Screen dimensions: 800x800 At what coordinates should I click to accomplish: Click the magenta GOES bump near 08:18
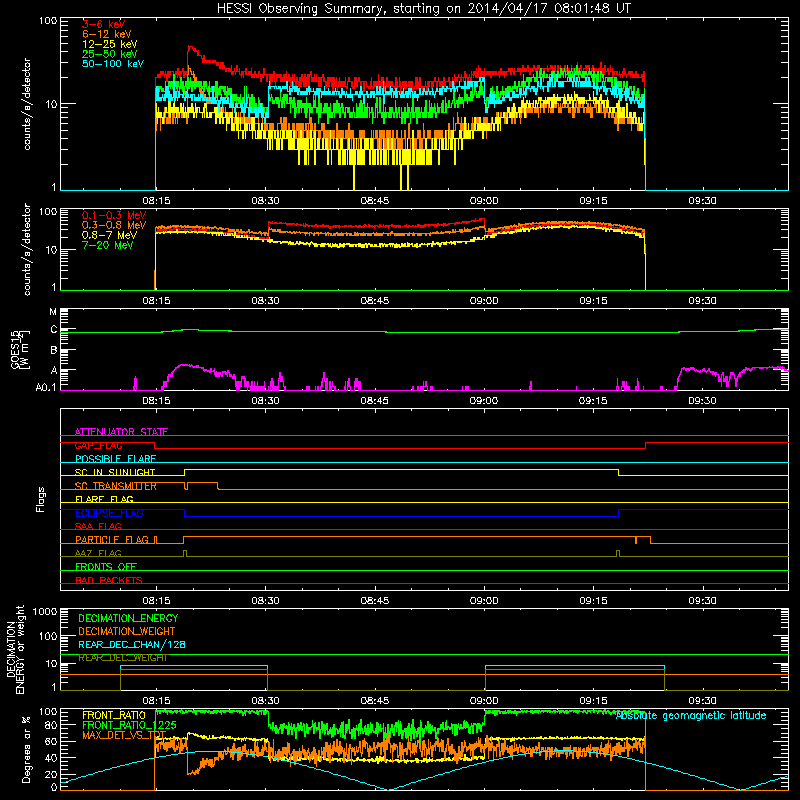click(x=184, y=366)
